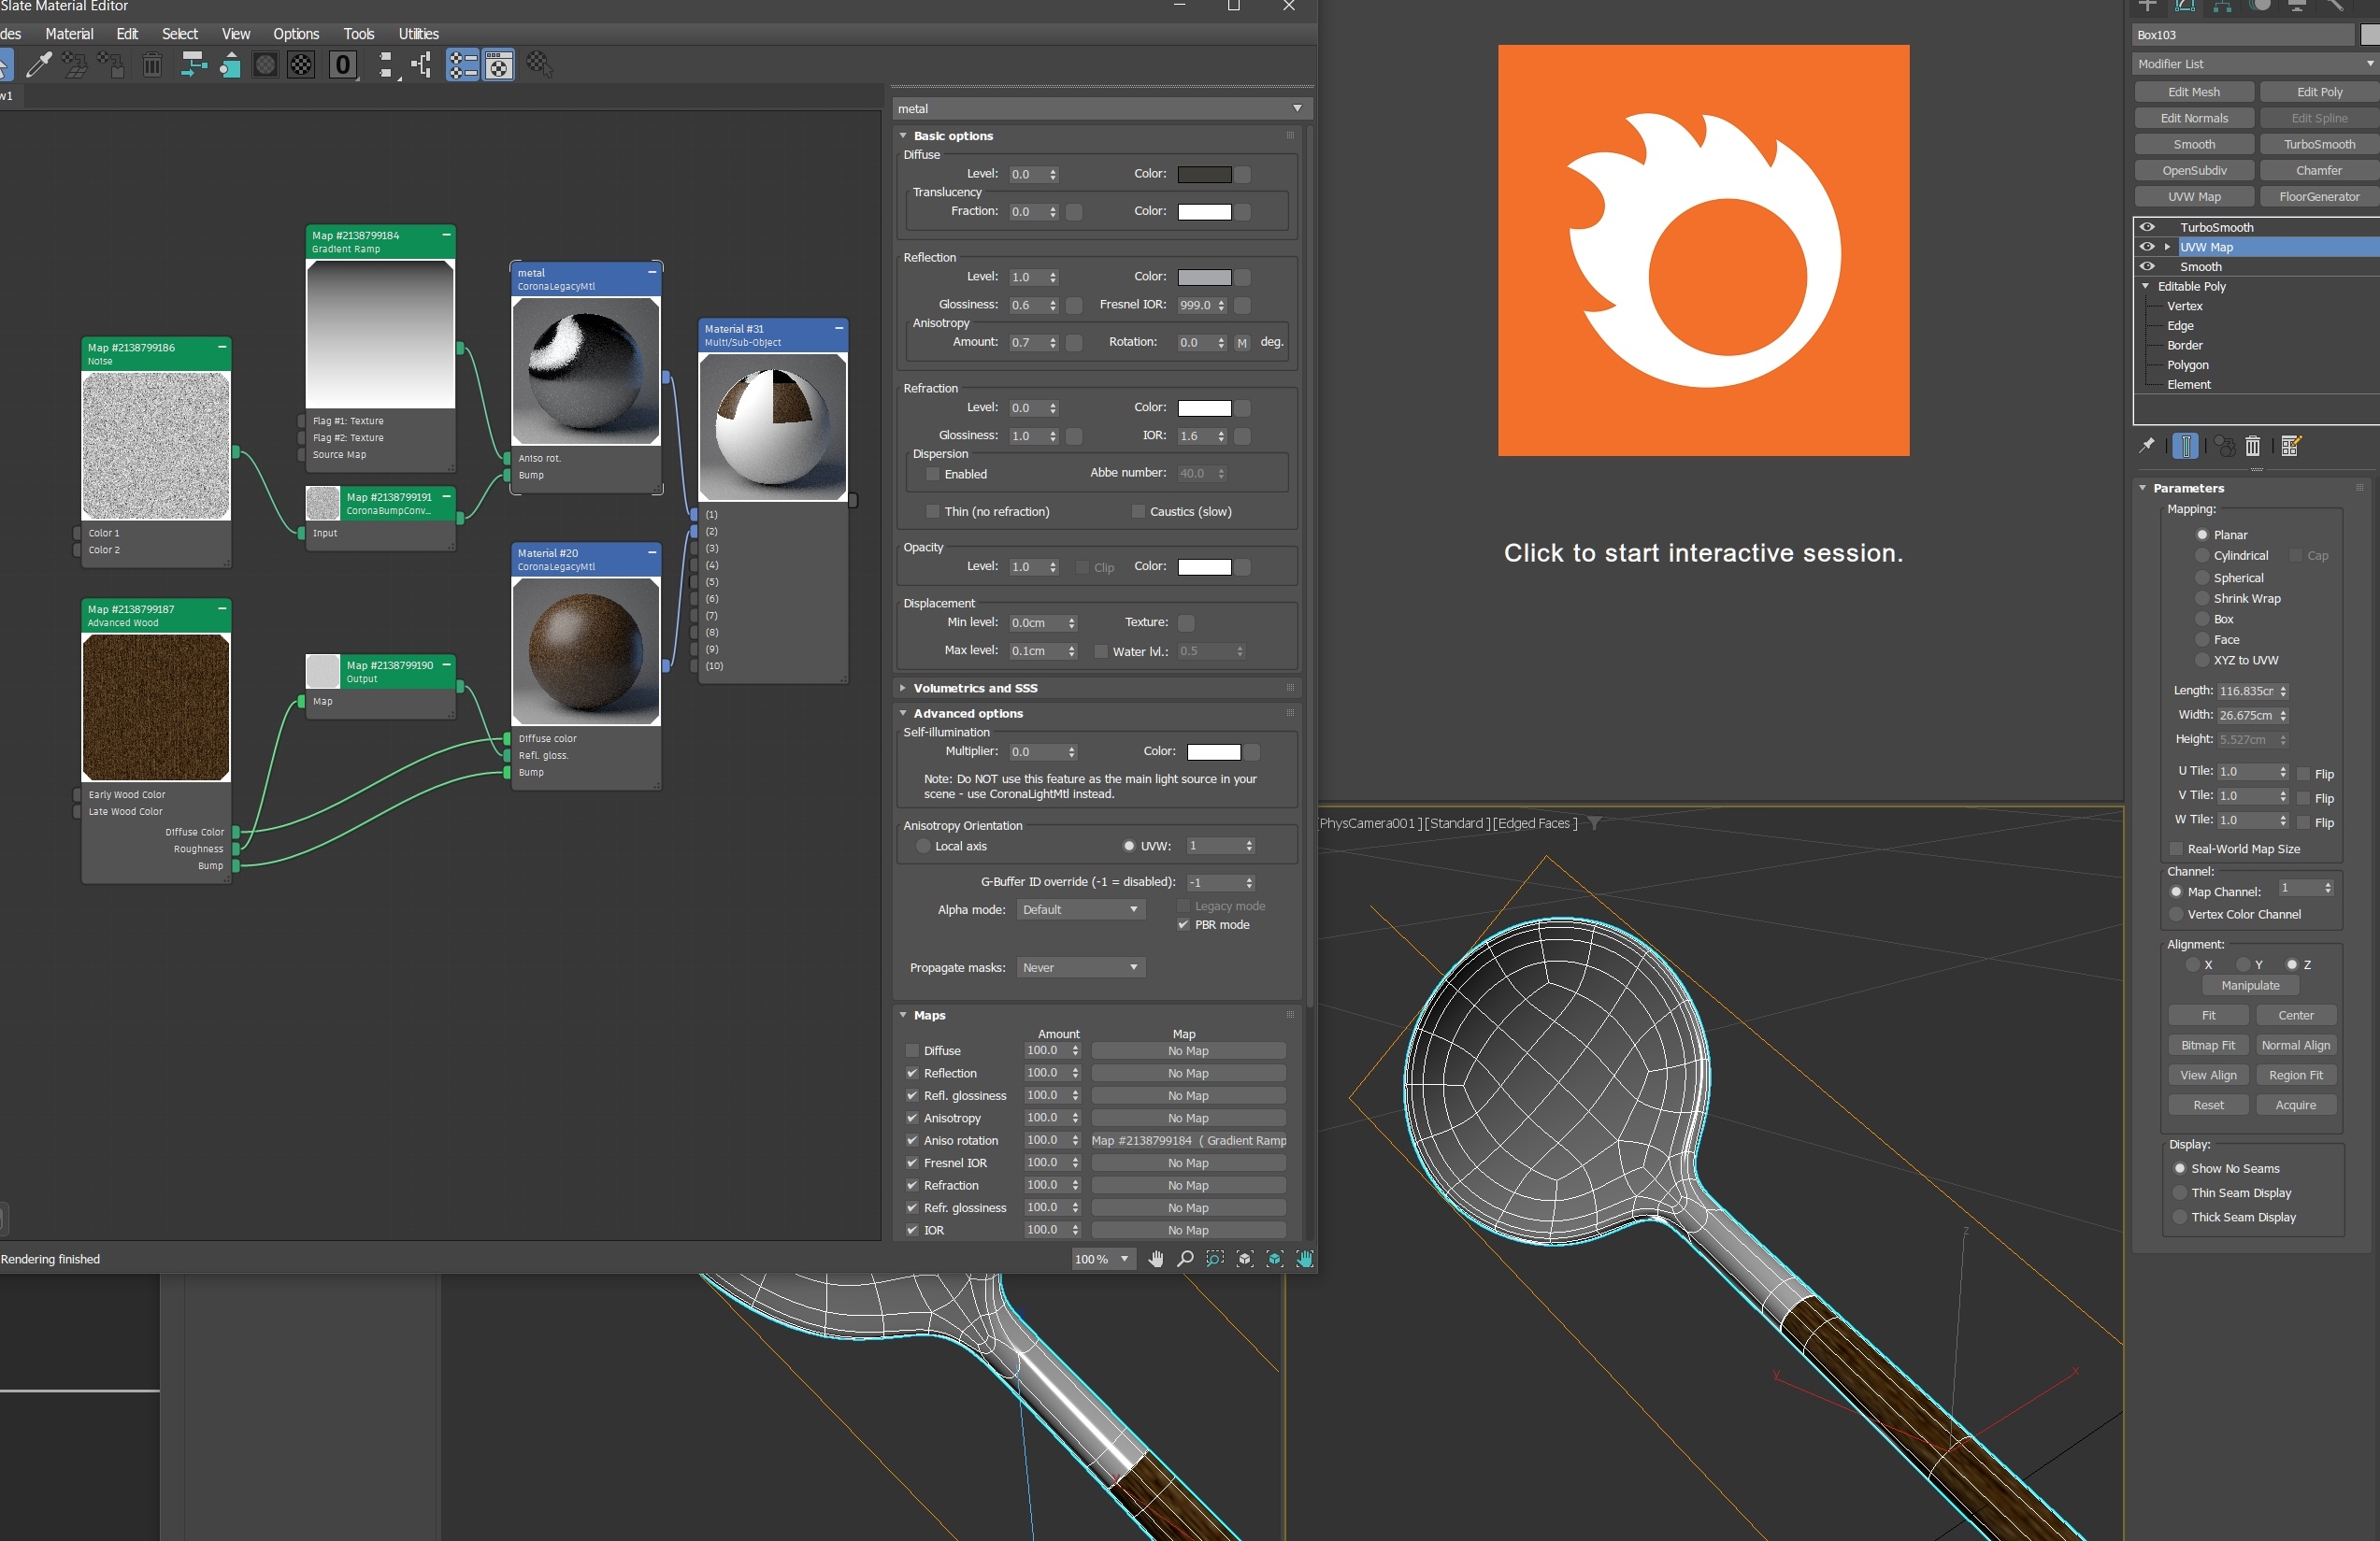Click Select by Material icon
The height and width of the screenshot is (1541, 2380).
[540, 66]
